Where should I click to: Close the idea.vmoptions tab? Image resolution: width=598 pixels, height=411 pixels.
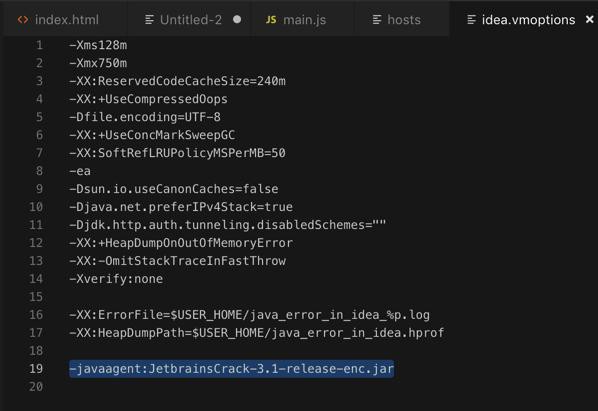pyautogui.click(x=589, y=19)
